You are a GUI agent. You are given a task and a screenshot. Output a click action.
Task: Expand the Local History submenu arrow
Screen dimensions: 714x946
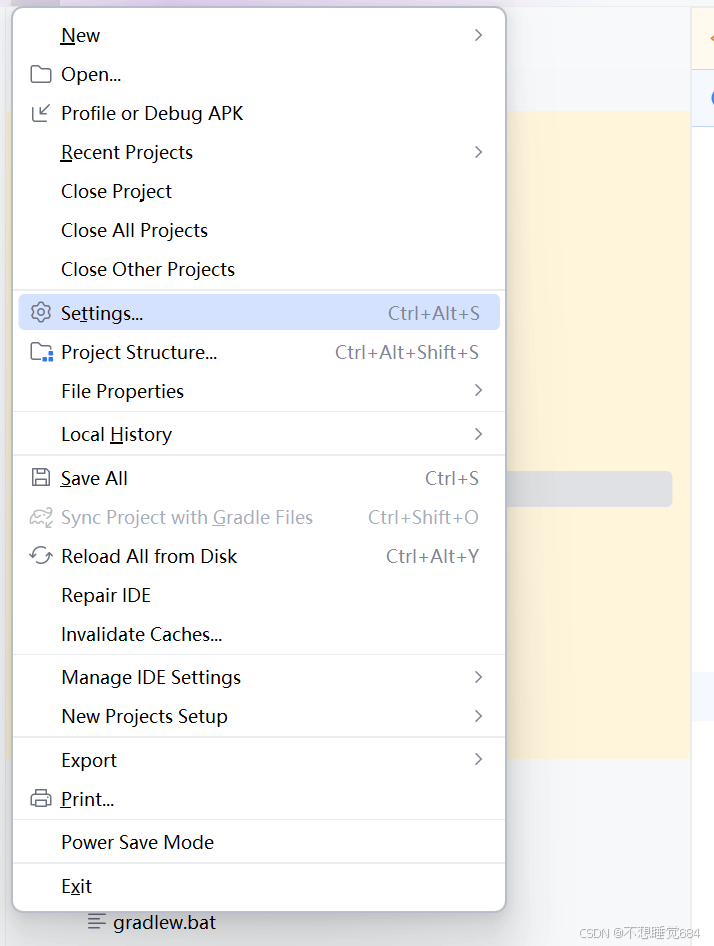(x=478, y=434)
